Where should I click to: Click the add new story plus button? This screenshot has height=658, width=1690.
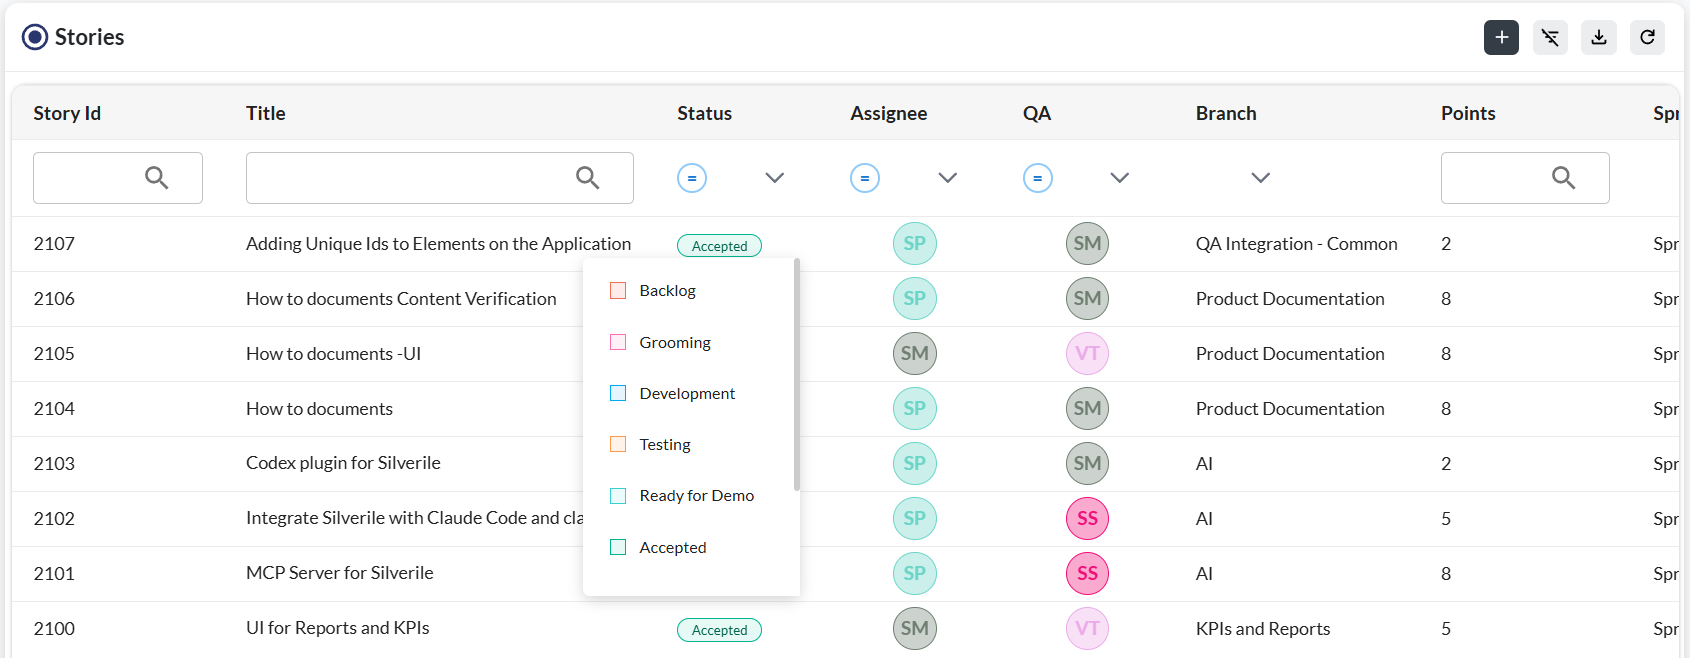[x=1501, y=38]
